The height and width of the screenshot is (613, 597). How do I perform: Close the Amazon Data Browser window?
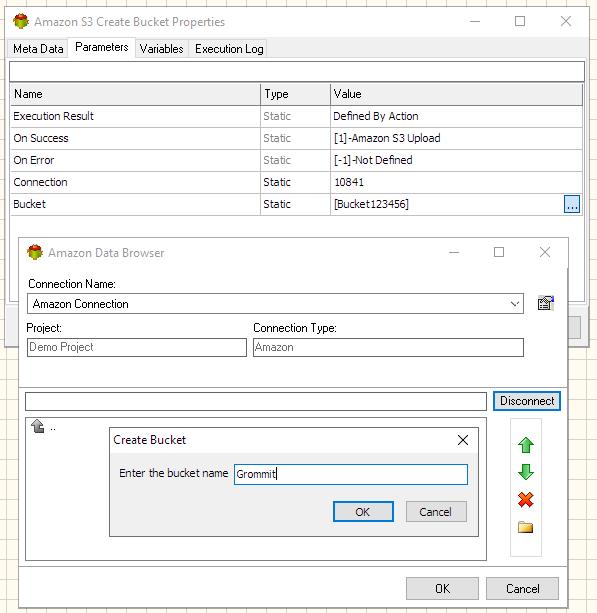pyautogui.click(x=545, y=252)
